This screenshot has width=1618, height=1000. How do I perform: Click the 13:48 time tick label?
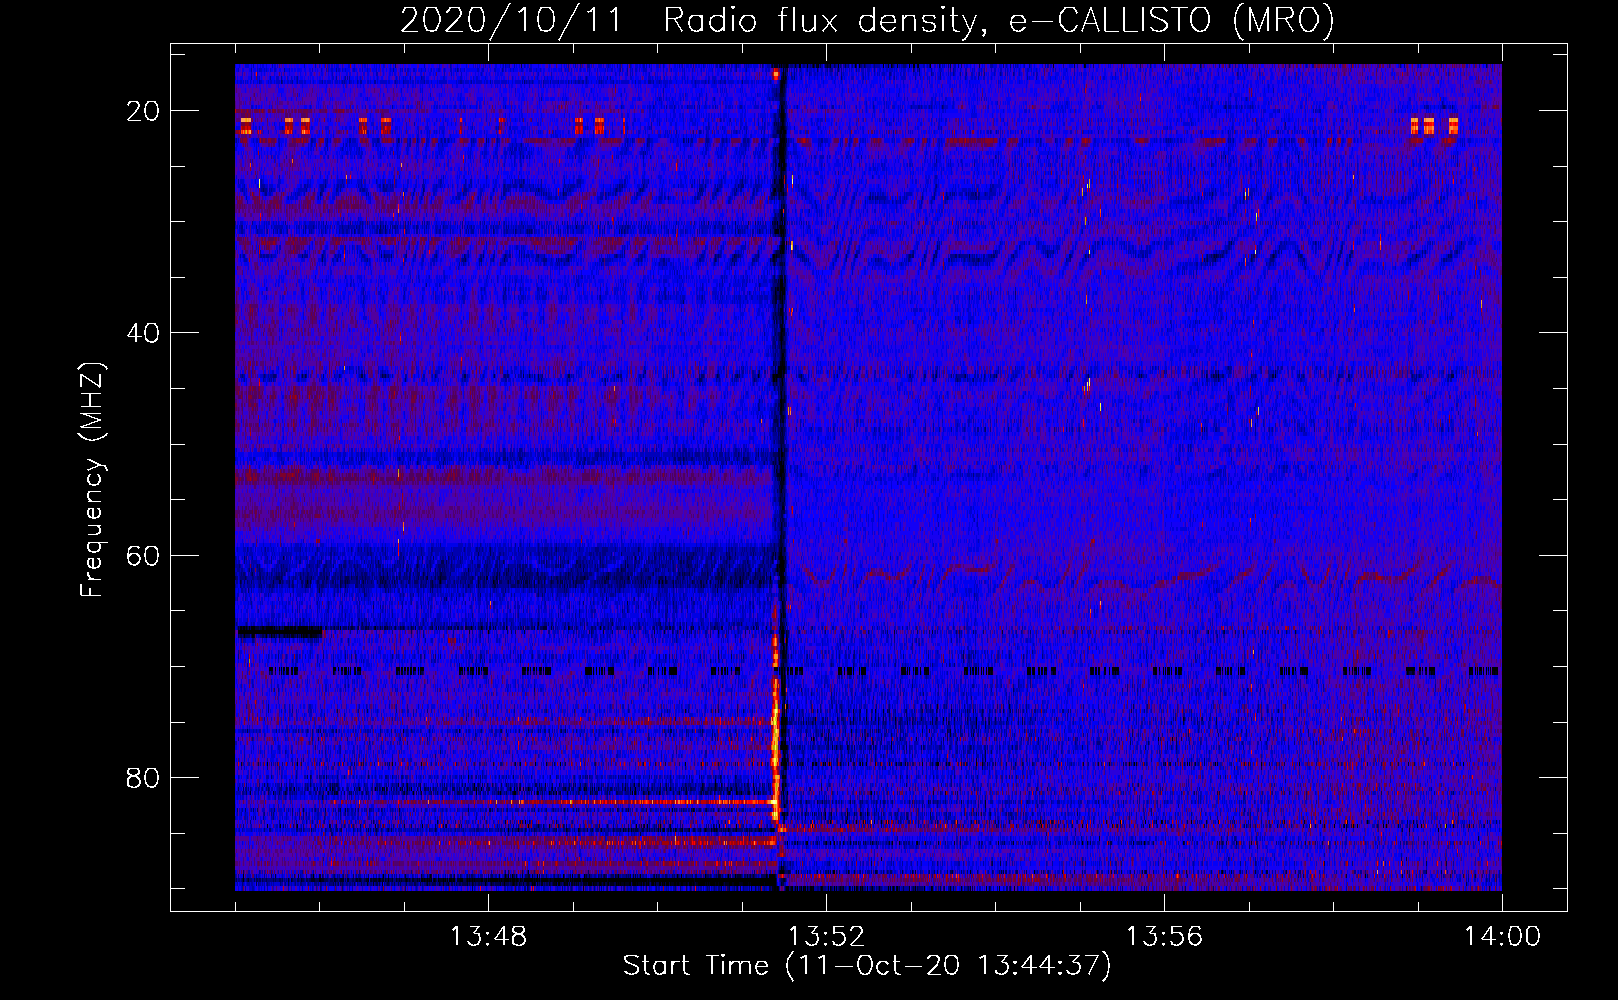[x=487, y=937]
